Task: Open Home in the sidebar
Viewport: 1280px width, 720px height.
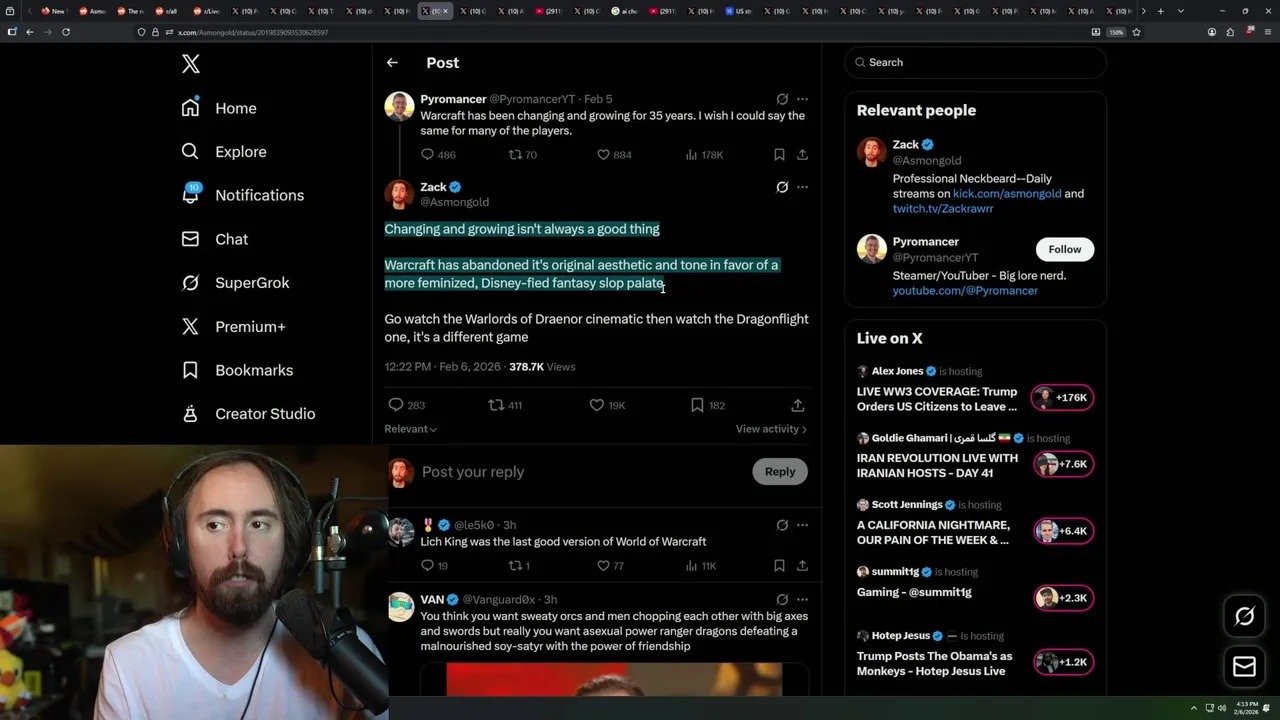Action: pyautogui.click(x=219, y=108)
